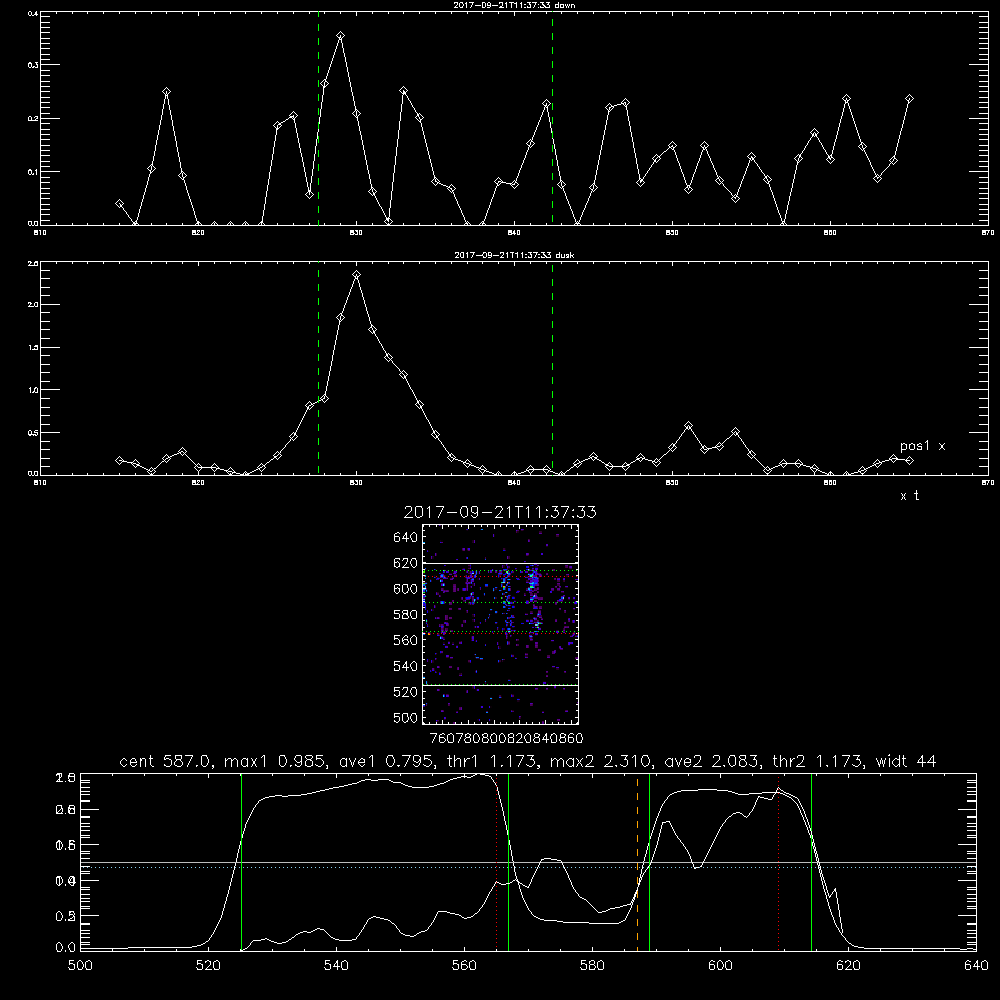1000x1000 pixels.
Task: Click the 520 label on bottom plot x-axis
Action: 208,966
